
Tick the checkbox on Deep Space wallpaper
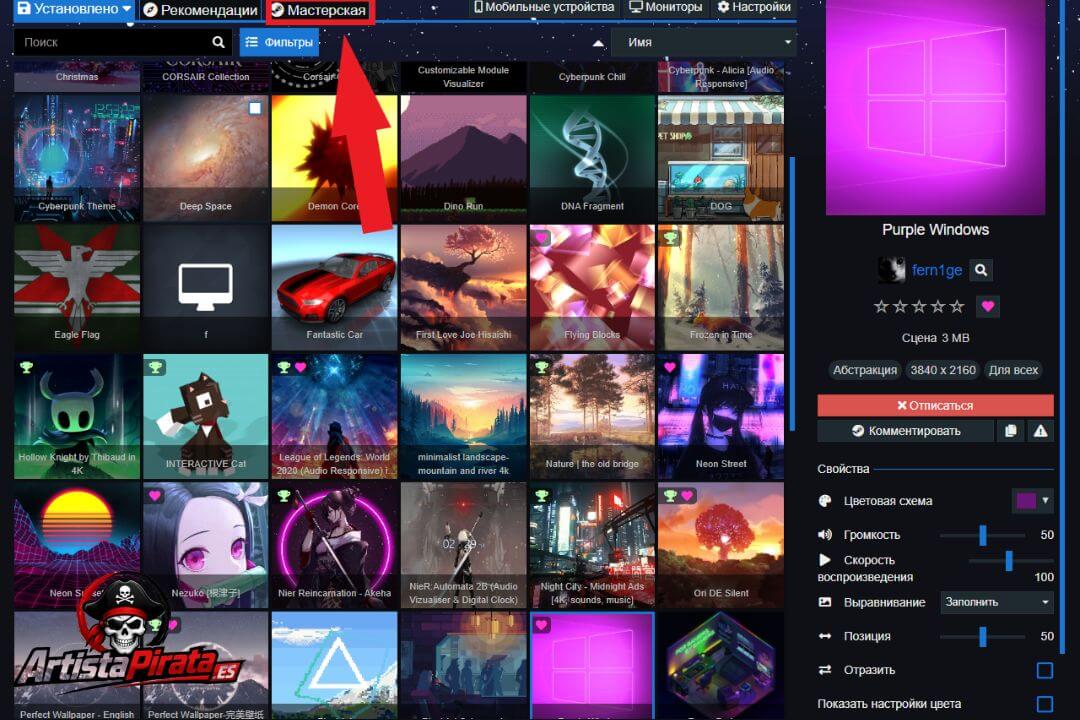(255, 108)
